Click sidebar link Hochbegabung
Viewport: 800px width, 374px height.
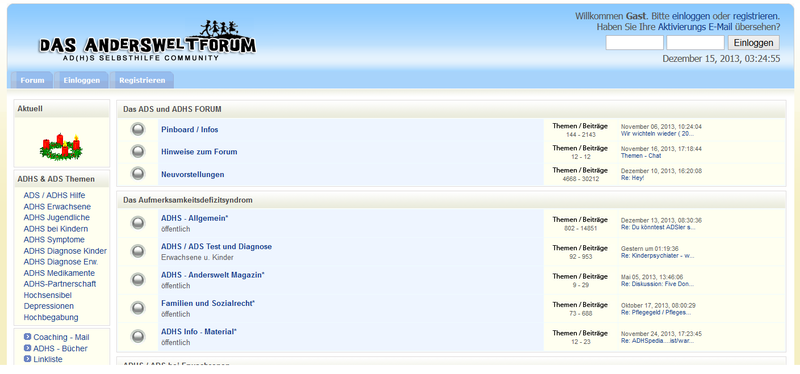tap(51, 317)
